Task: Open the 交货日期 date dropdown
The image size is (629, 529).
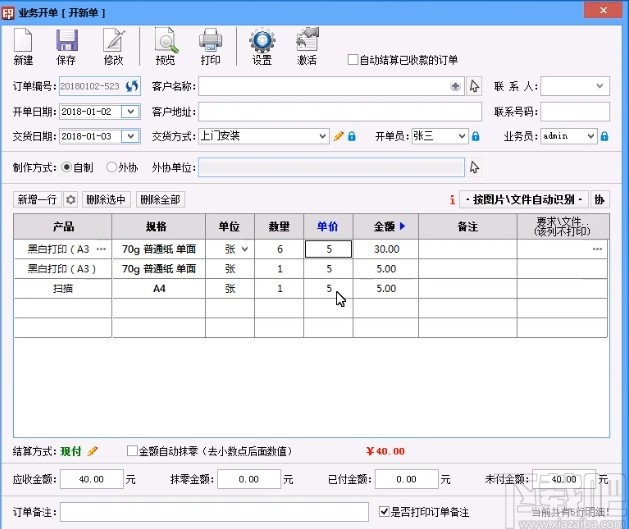Action: point(130,136)
